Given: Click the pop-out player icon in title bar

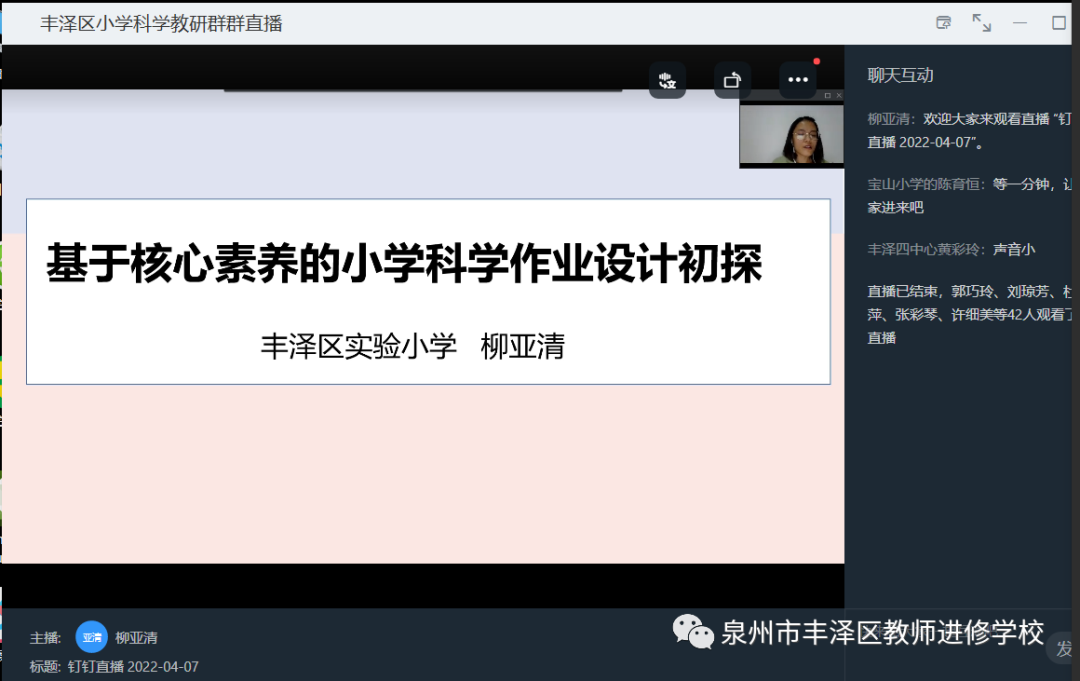Looking at the screenshot, I should click(x=943, y=22).
